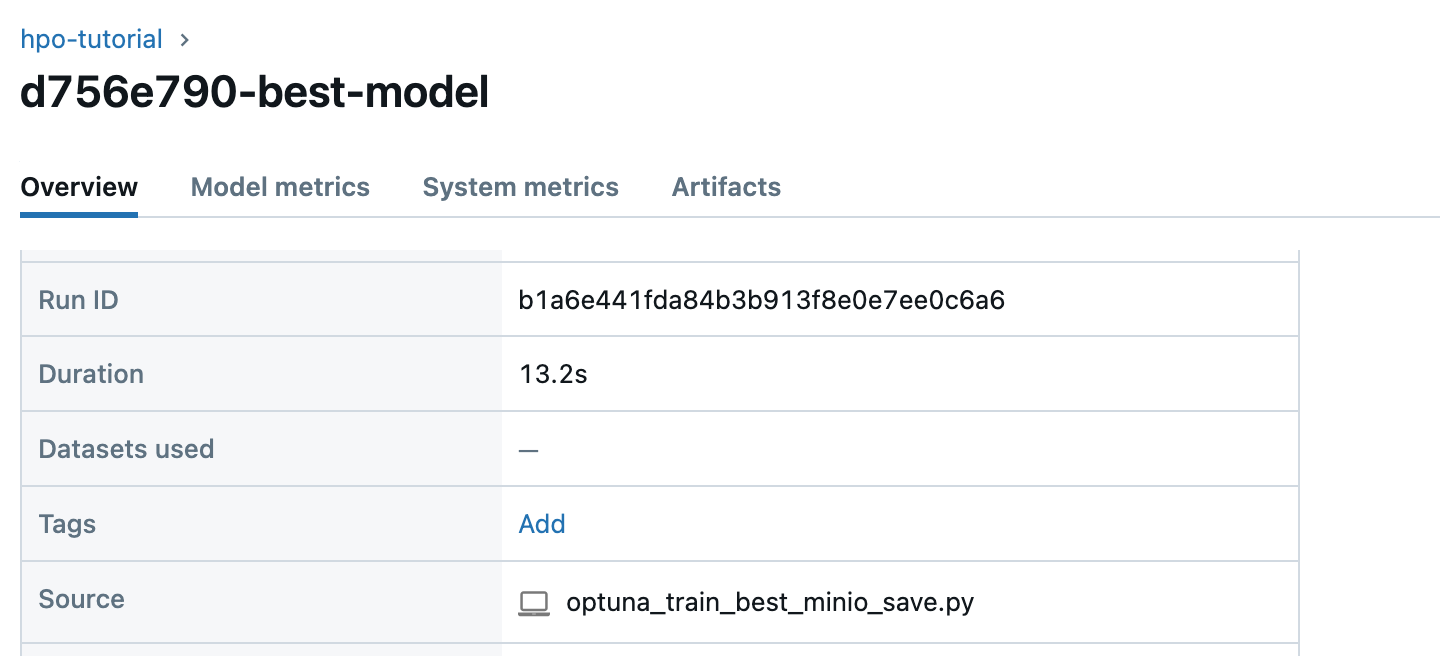Click the d756e790-best-model run title

[255, 93]
